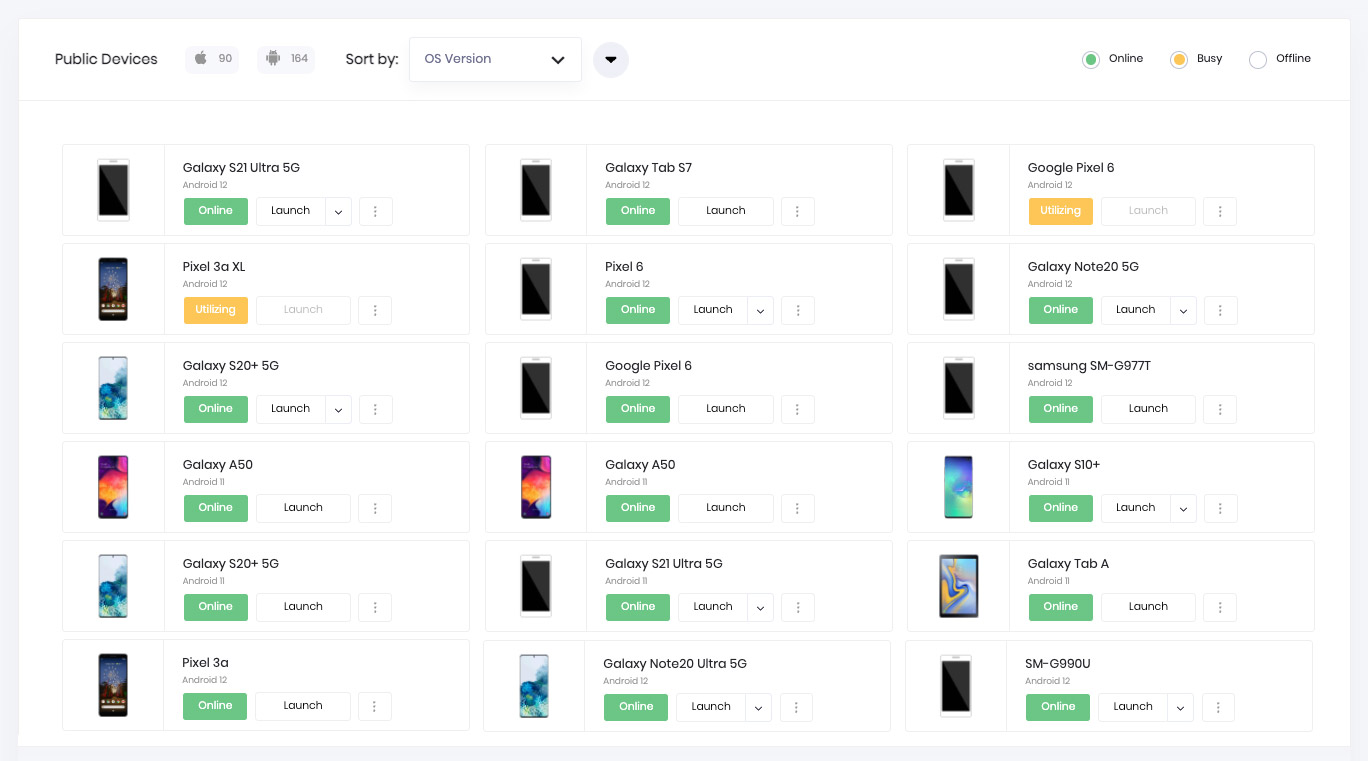This screenshot has width=1368, height=761.
Task: Click the Galaxy Tab S7 device thumbnail
Action: (x=536, y=190)
